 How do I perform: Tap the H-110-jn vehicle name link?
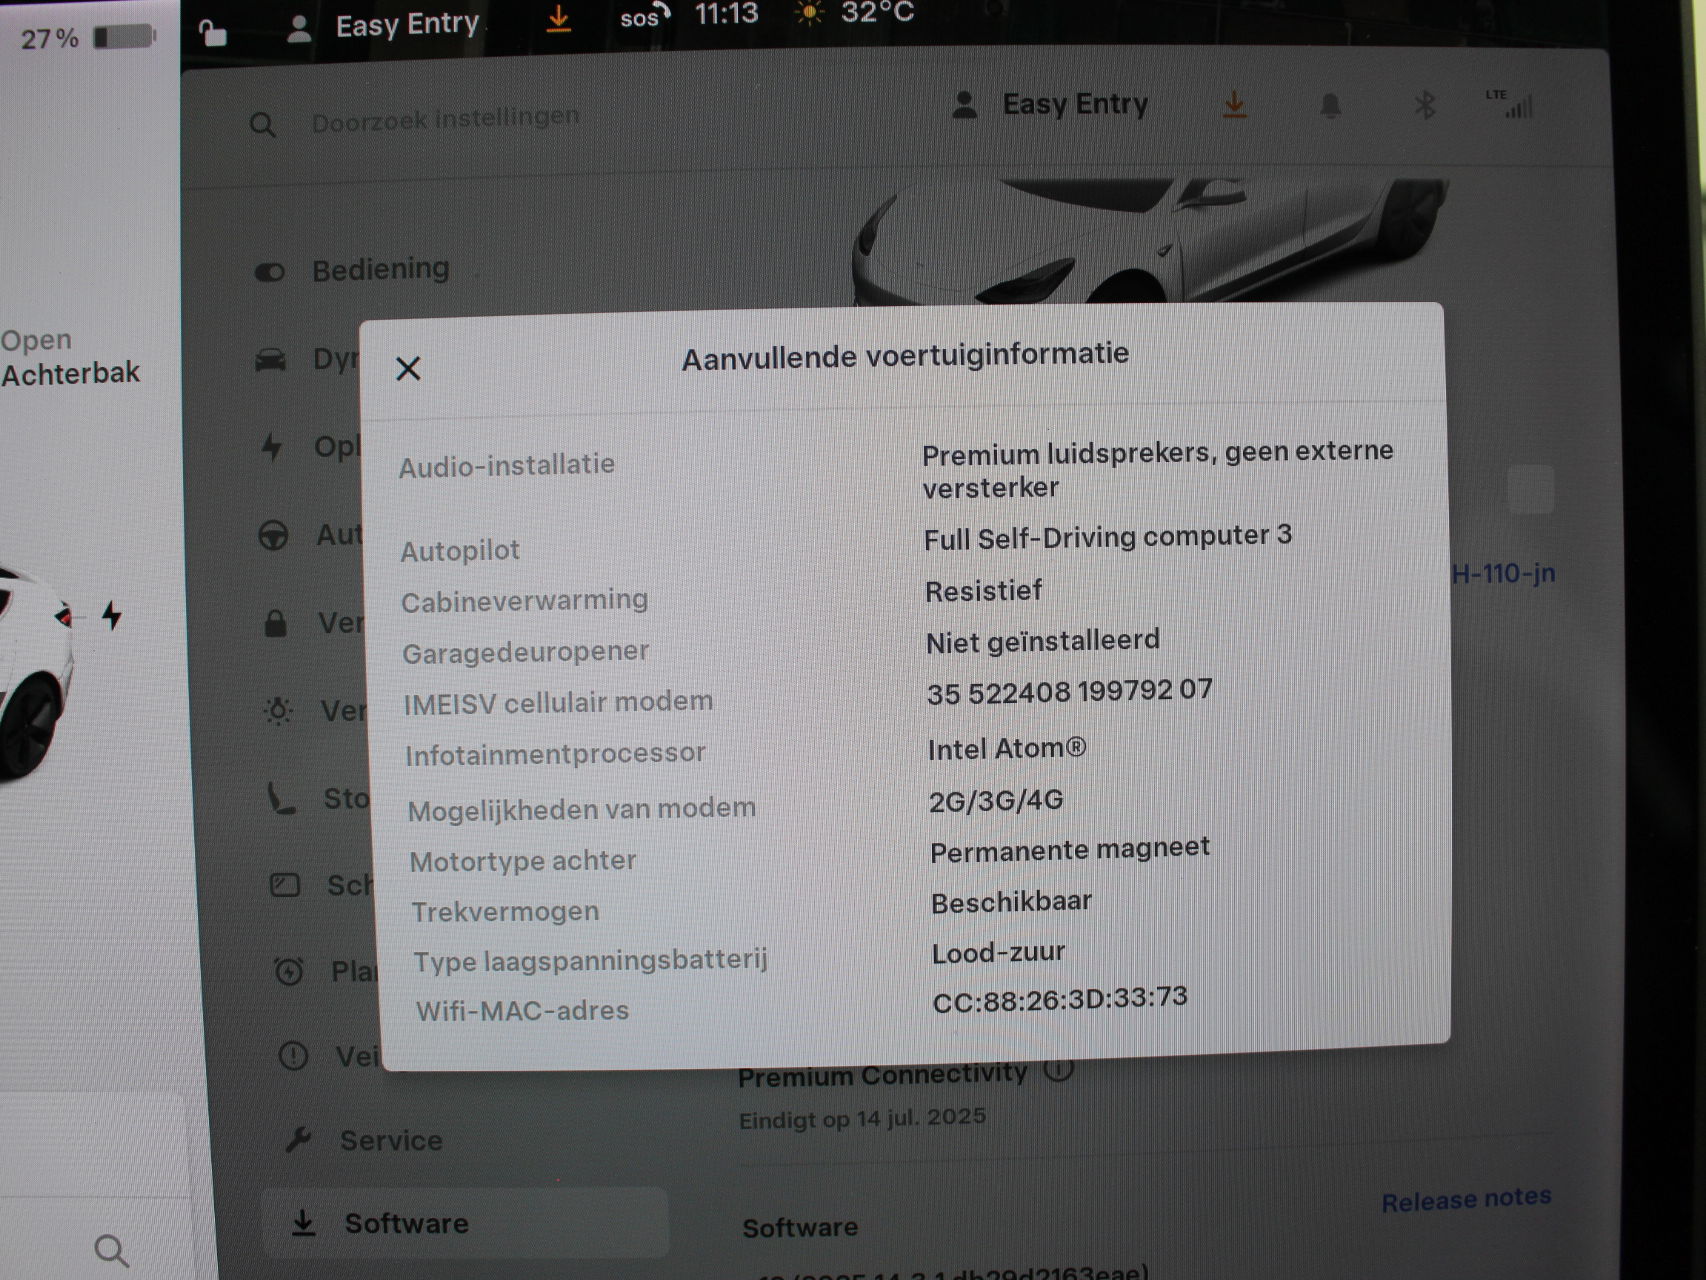[x=1503, y=574]
